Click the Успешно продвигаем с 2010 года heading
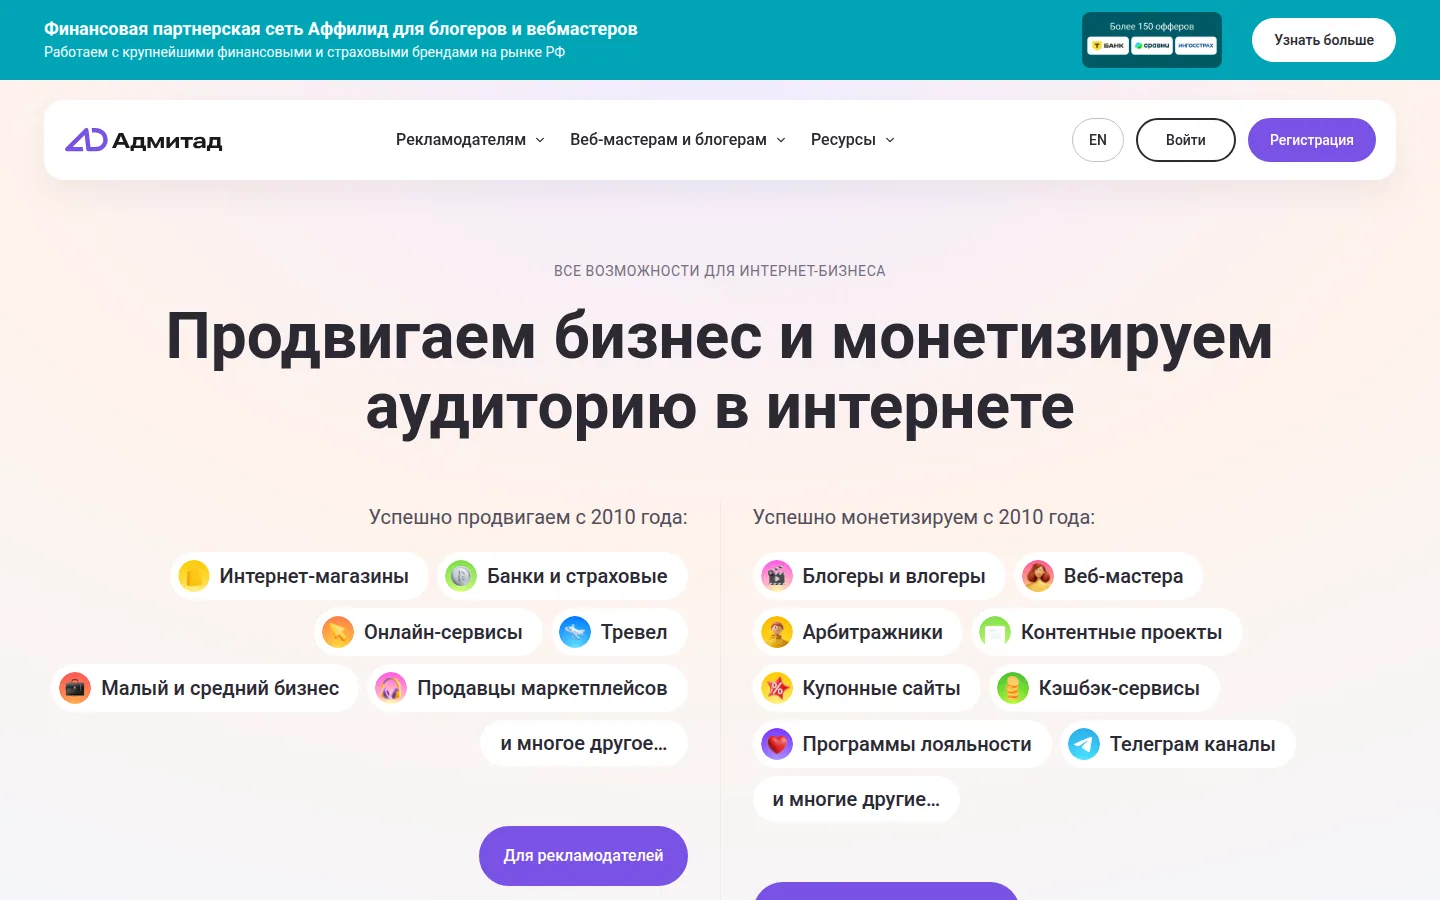This screenshot has width=1440, height=900. click(528, 517)
